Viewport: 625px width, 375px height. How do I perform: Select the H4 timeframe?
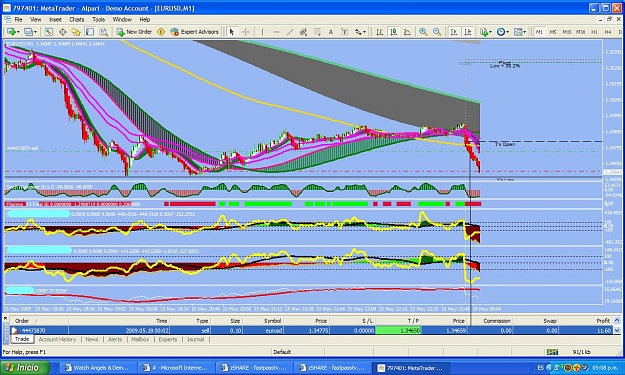(608, 32)
